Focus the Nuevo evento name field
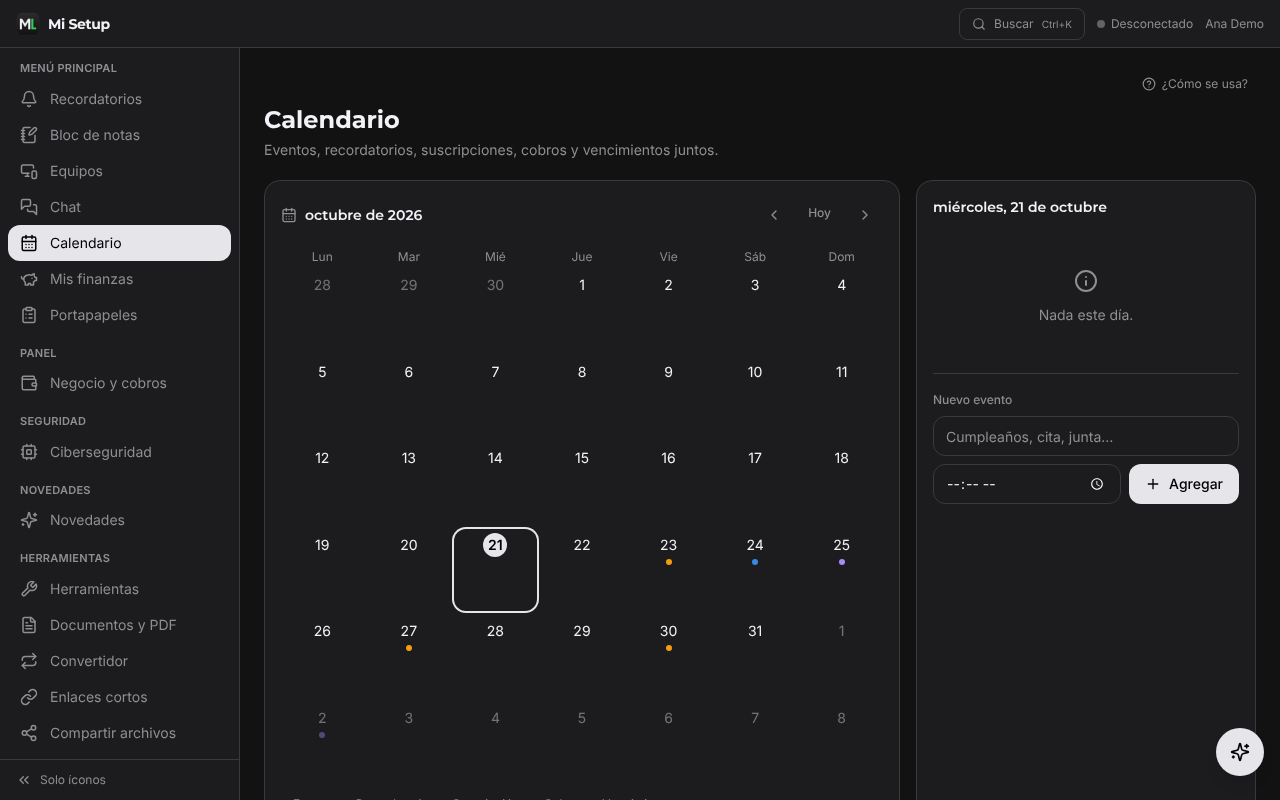 (x=1086, y=436)
